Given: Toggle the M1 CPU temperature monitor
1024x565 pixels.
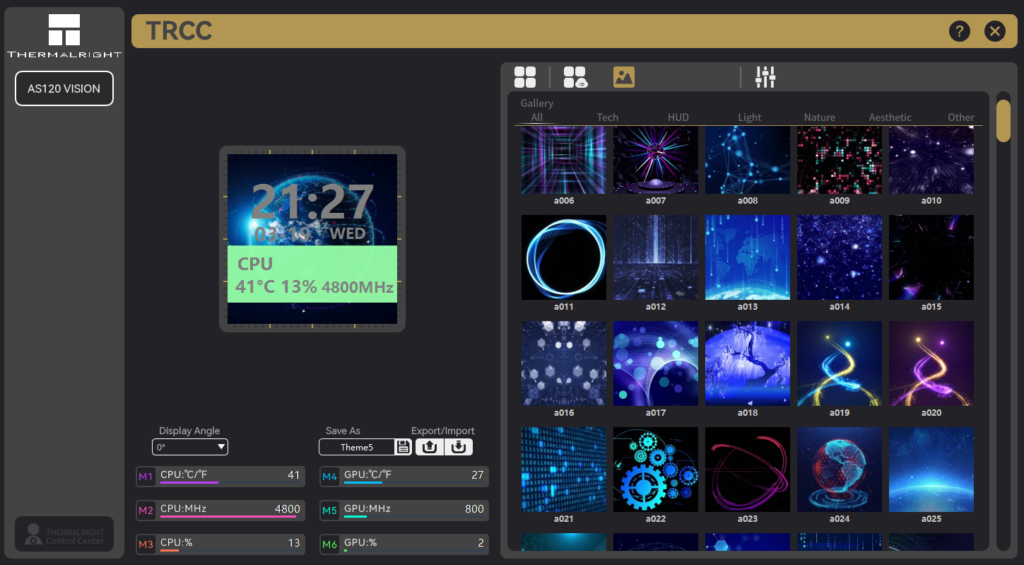Looking at the screenshot, I should (x=146, y=477).
